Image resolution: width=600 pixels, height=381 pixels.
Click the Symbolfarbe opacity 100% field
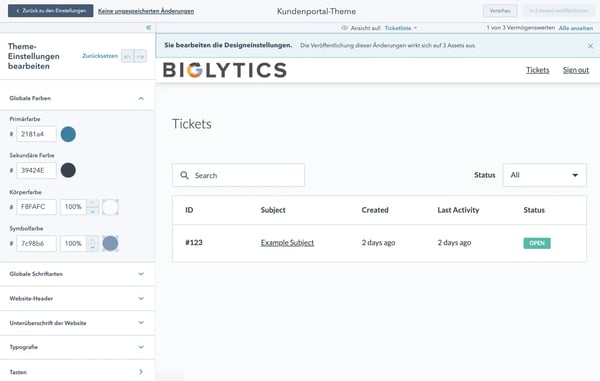73,243
